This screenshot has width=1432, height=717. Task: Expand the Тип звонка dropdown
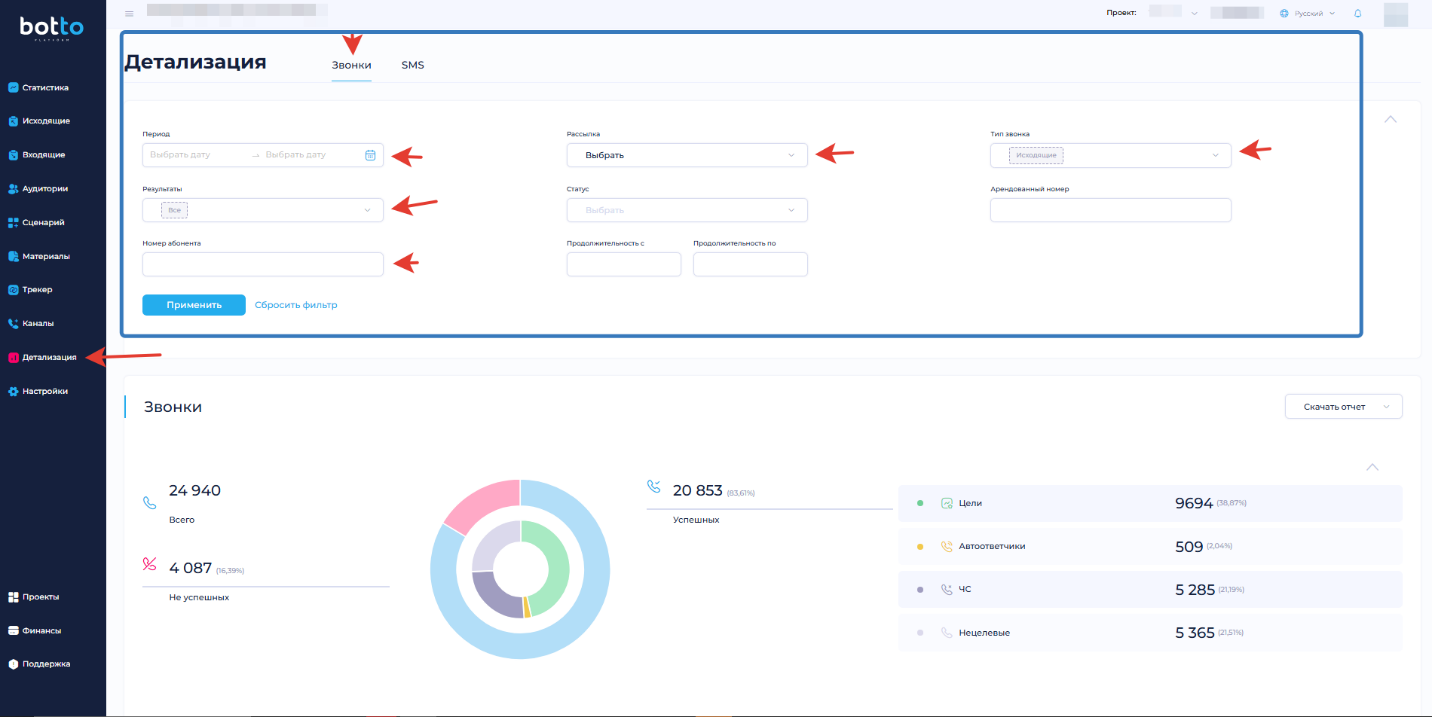click(1110, 155)
